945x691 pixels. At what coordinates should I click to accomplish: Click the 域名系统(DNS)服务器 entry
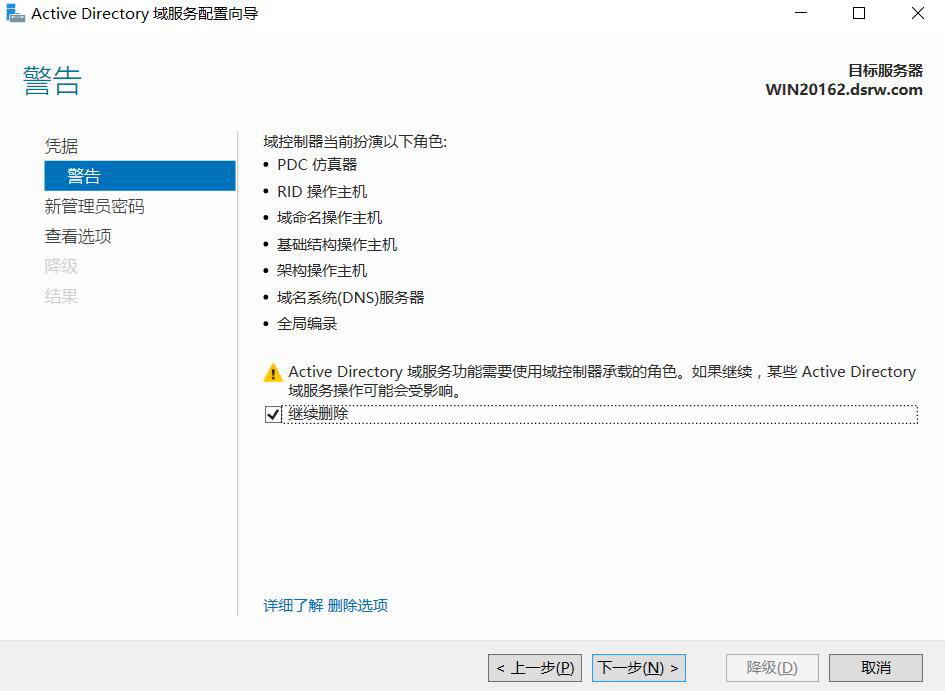click(350, 298)
